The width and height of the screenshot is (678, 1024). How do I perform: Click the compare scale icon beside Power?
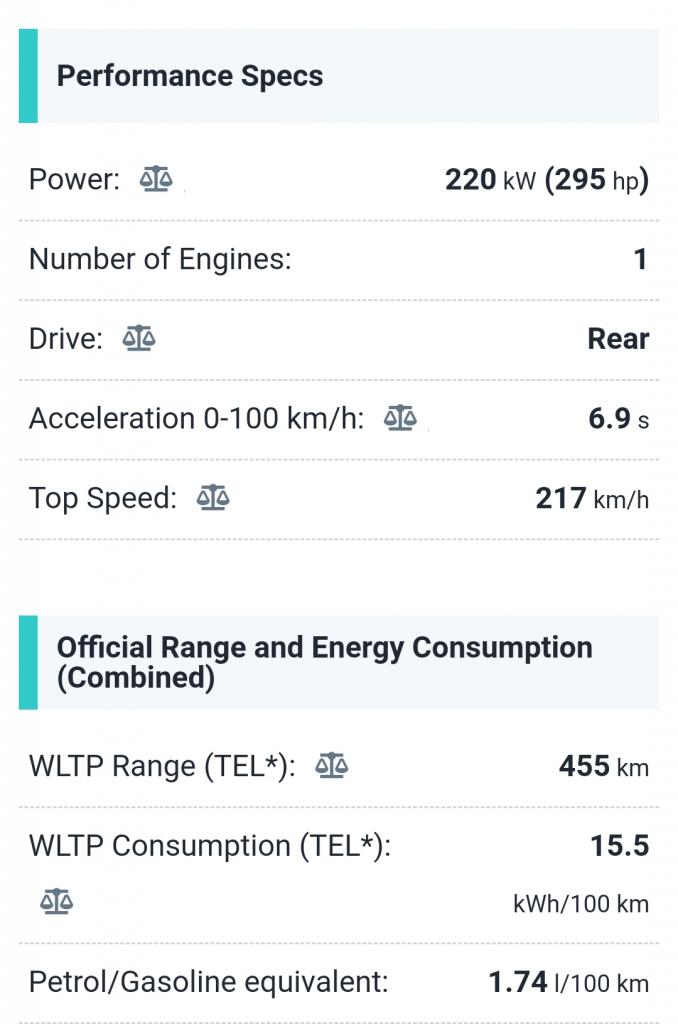(x=156, y=180)
